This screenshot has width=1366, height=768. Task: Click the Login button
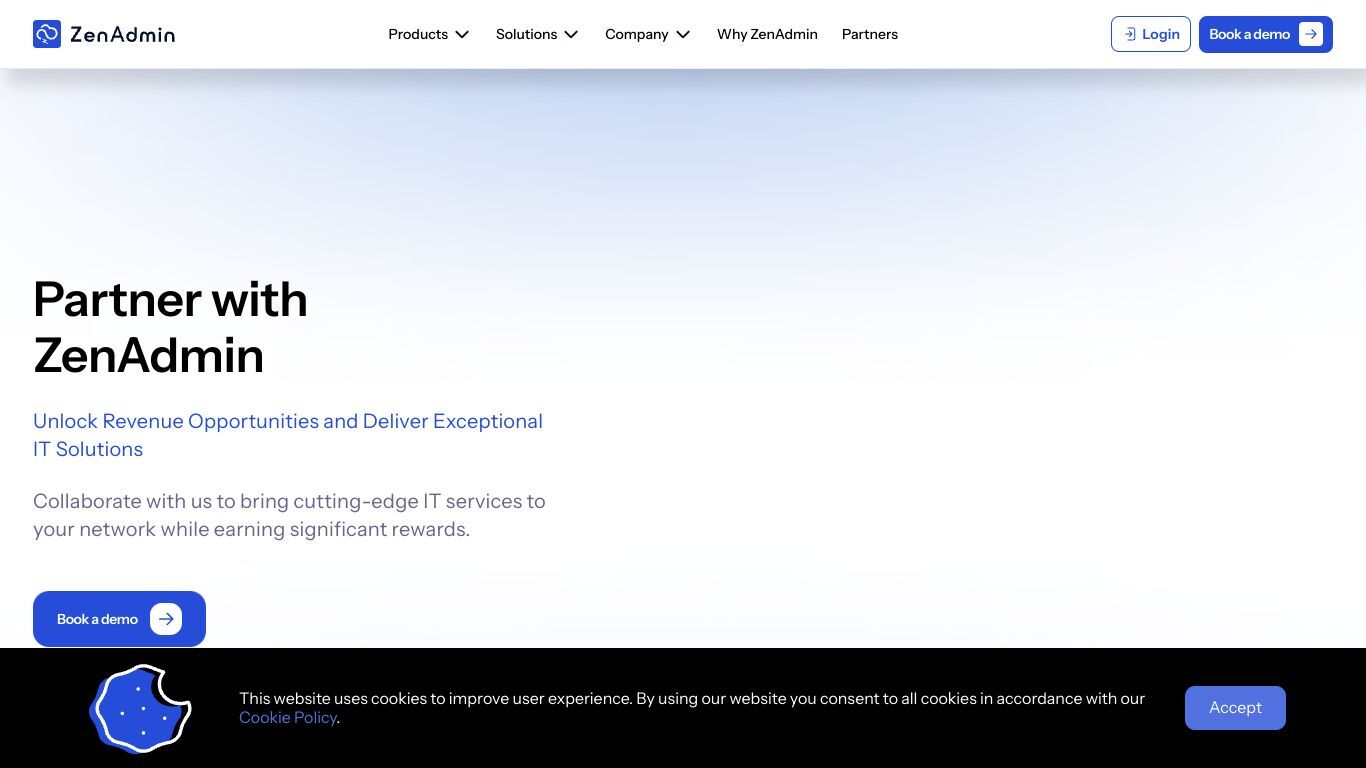point(1151,34)
